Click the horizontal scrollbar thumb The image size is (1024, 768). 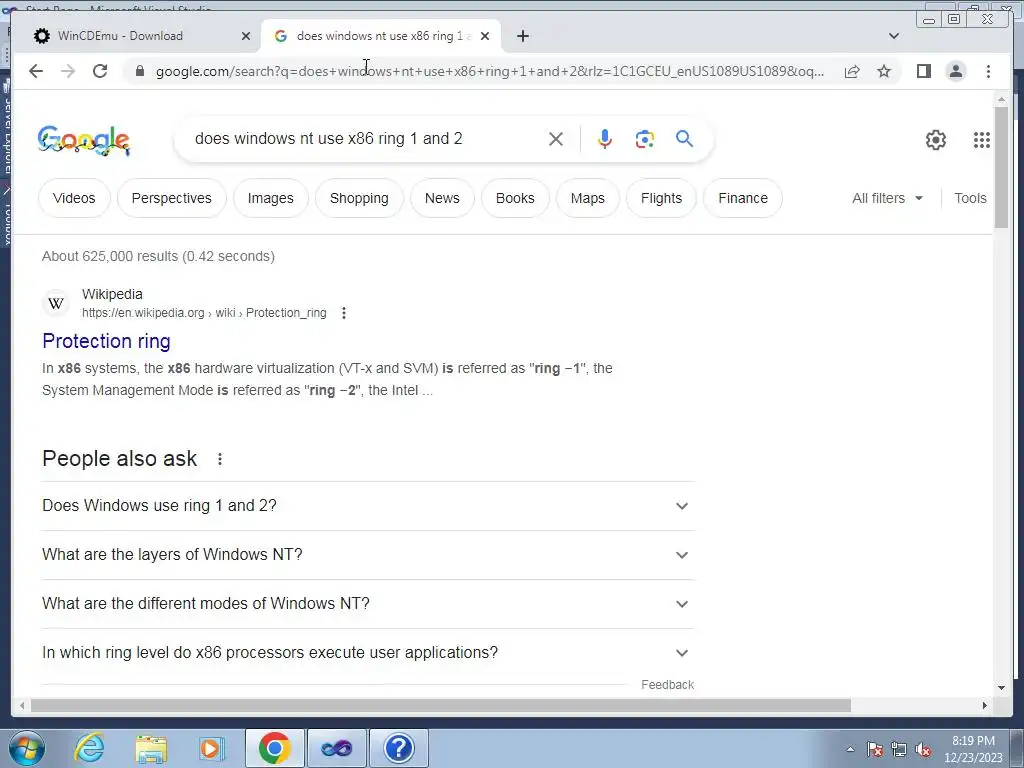click(x=441, y=705)
